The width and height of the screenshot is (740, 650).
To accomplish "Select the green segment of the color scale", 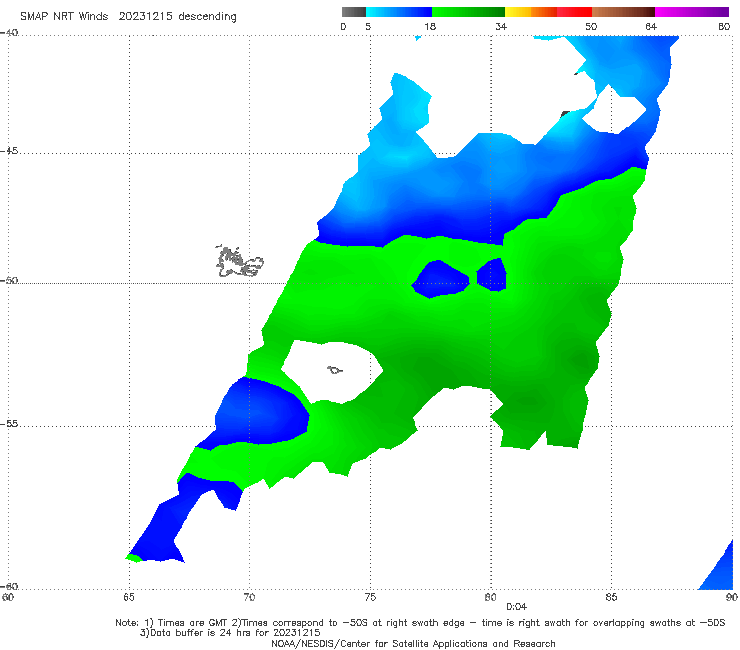I will point(468,12).
